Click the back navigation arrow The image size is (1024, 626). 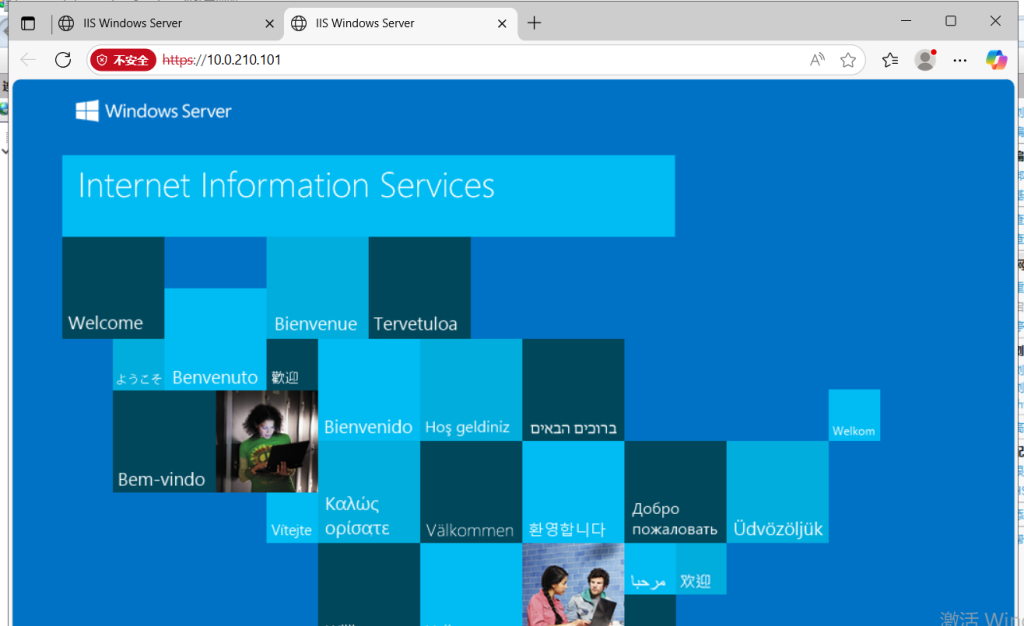click(28, 60)
